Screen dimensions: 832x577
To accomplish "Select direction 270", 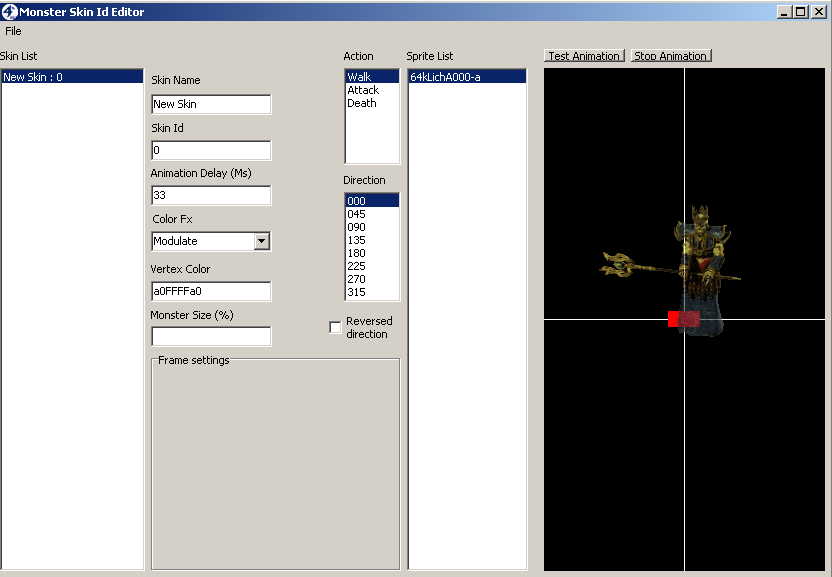I will 372,279.
